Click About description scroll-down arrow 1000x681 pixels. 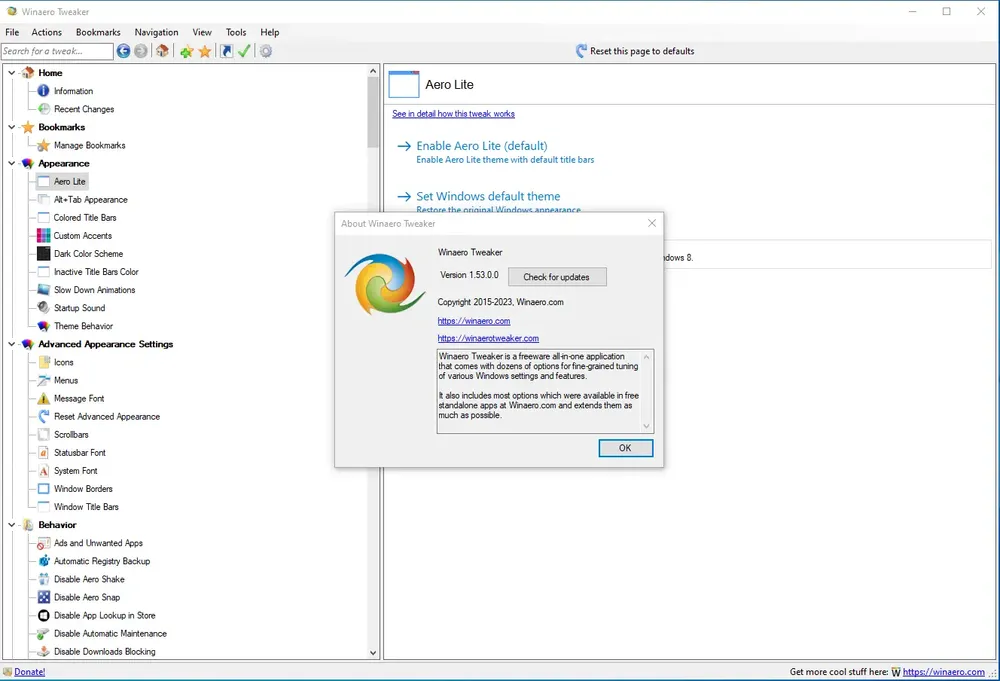pyautogui.click(x=646, y=426)
